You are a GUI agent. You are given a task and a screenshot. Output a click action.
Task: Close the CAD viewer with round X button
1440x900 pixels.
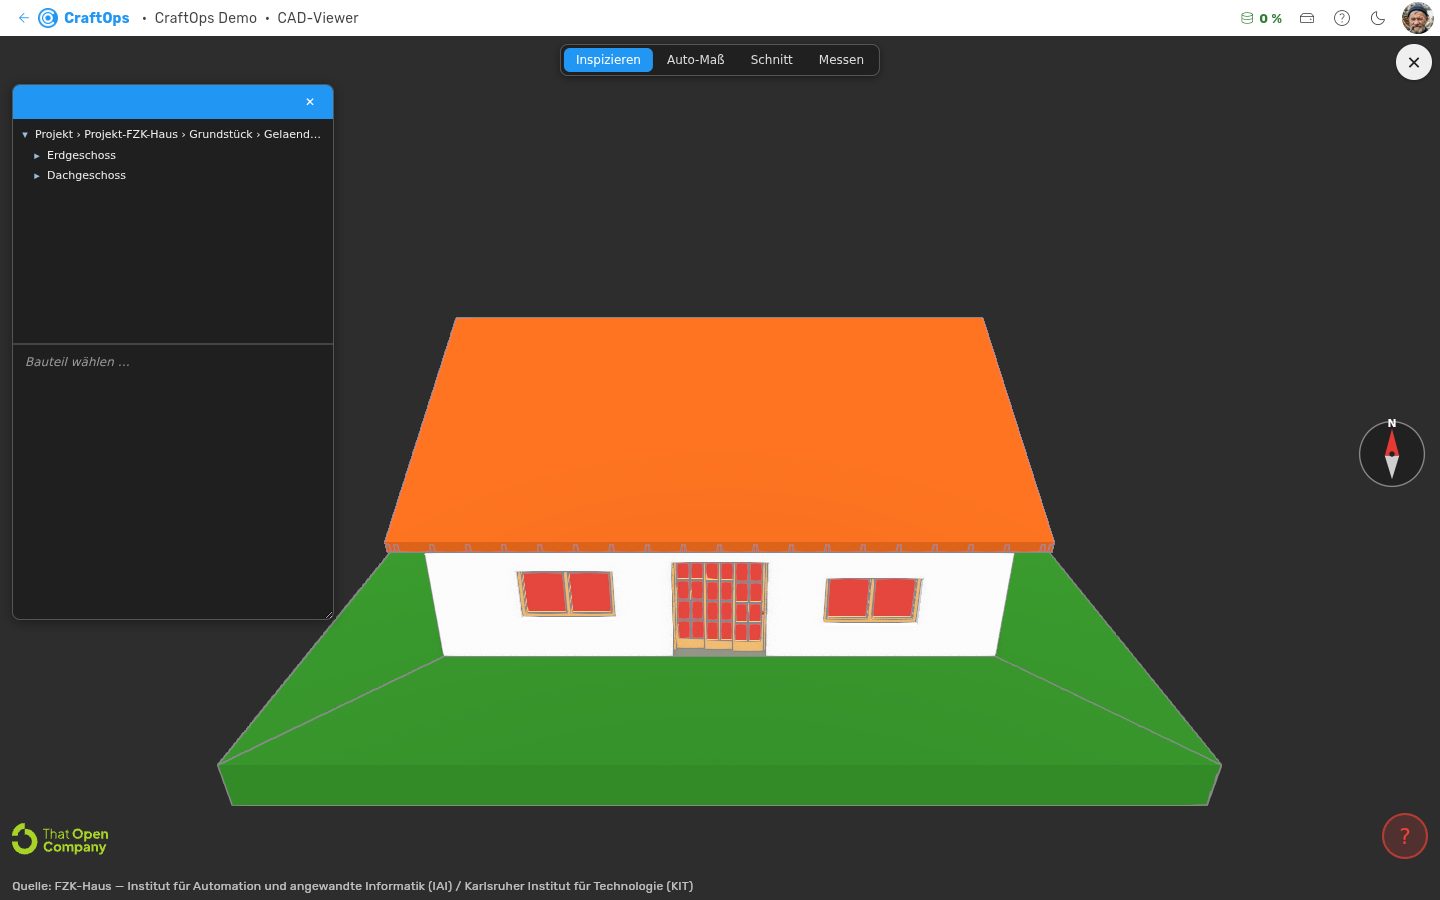[1414, 62]
